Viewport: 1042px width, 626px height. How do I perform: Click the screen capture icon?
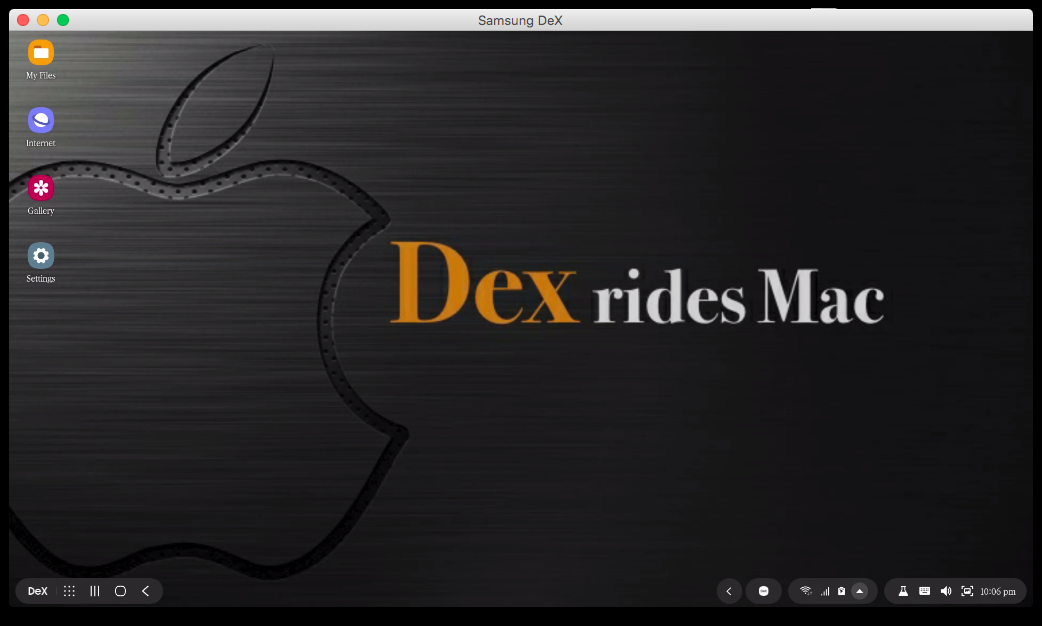point(967,591)
